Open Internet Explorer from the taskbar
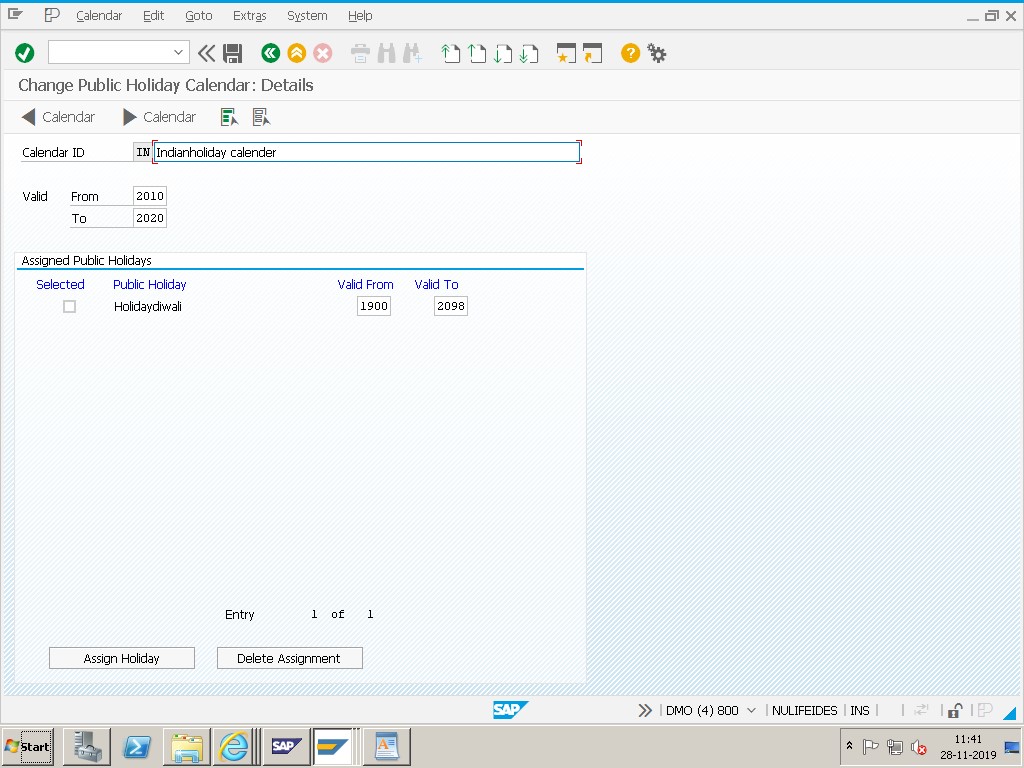This screenshot has height=768, width=1024. pos(233,746)
